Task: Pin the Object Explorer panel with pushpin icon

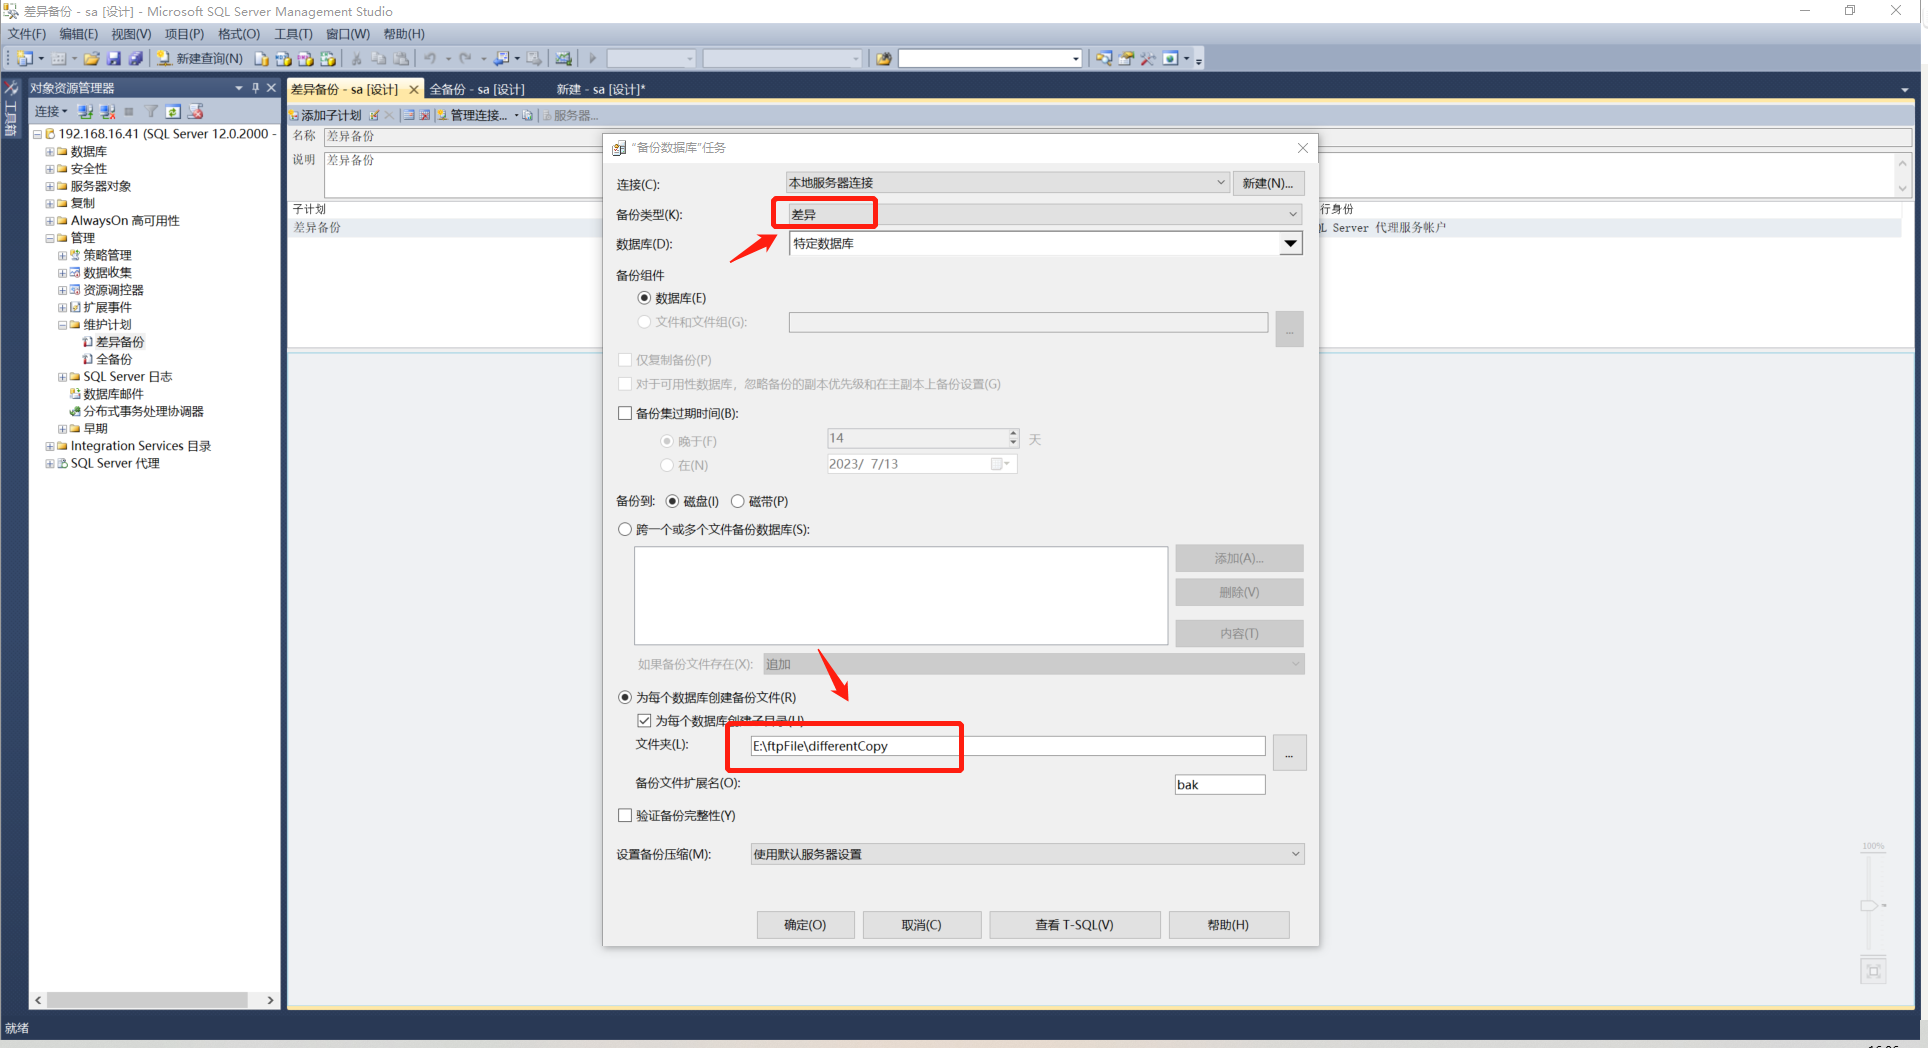Action: 255,88
